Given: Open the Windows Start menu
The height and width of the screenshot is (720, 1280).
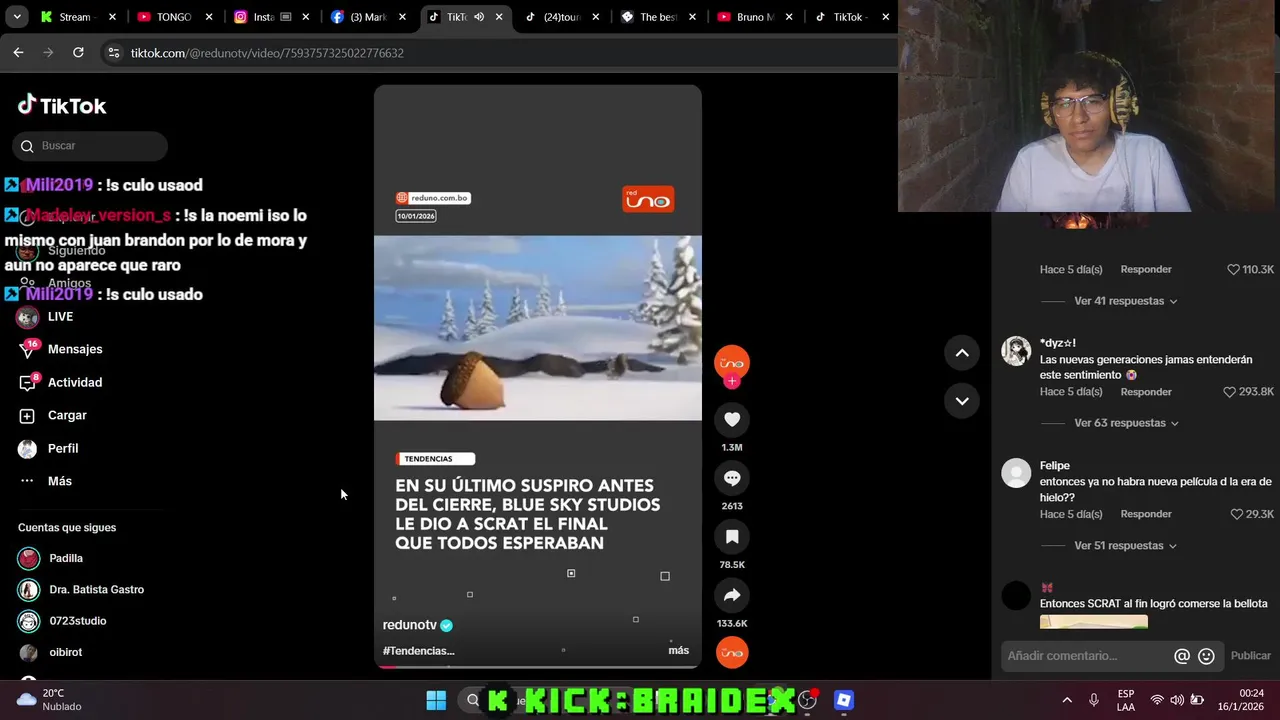Looking at the screenshot, I should pyautogui.click(x=436, y=700).
